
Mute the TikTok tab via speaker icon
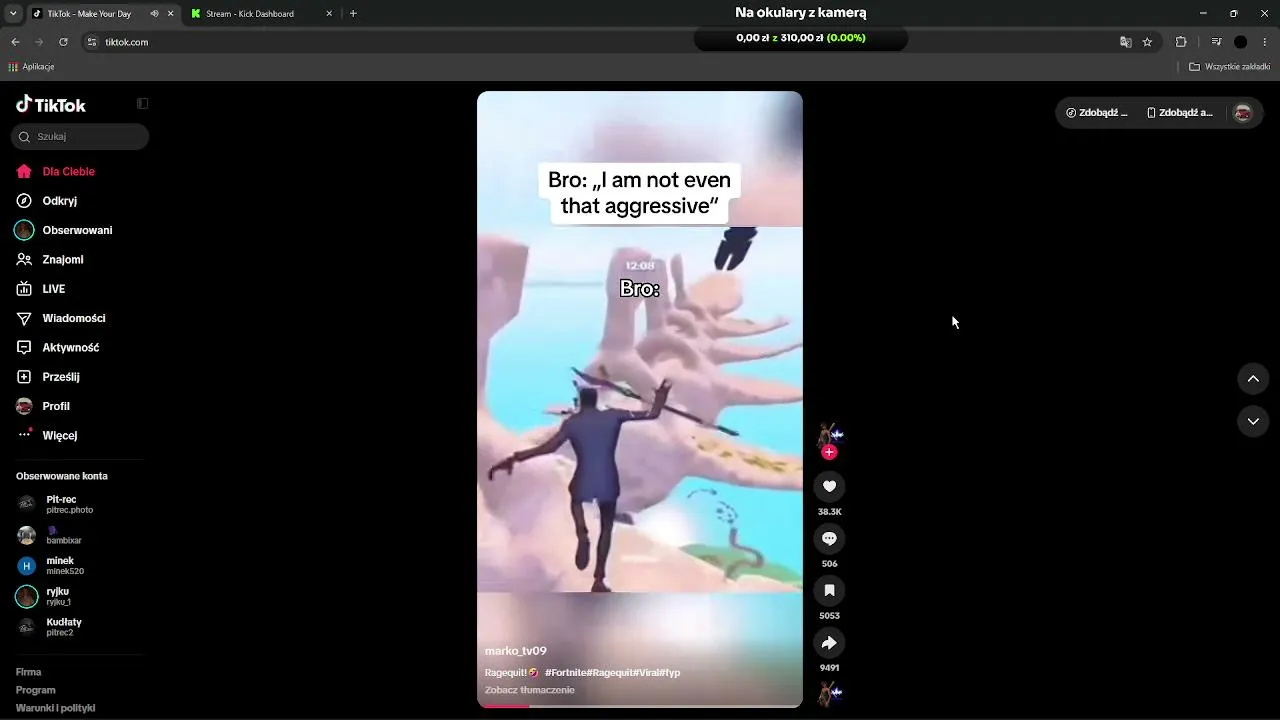click(x=154, y=14)
